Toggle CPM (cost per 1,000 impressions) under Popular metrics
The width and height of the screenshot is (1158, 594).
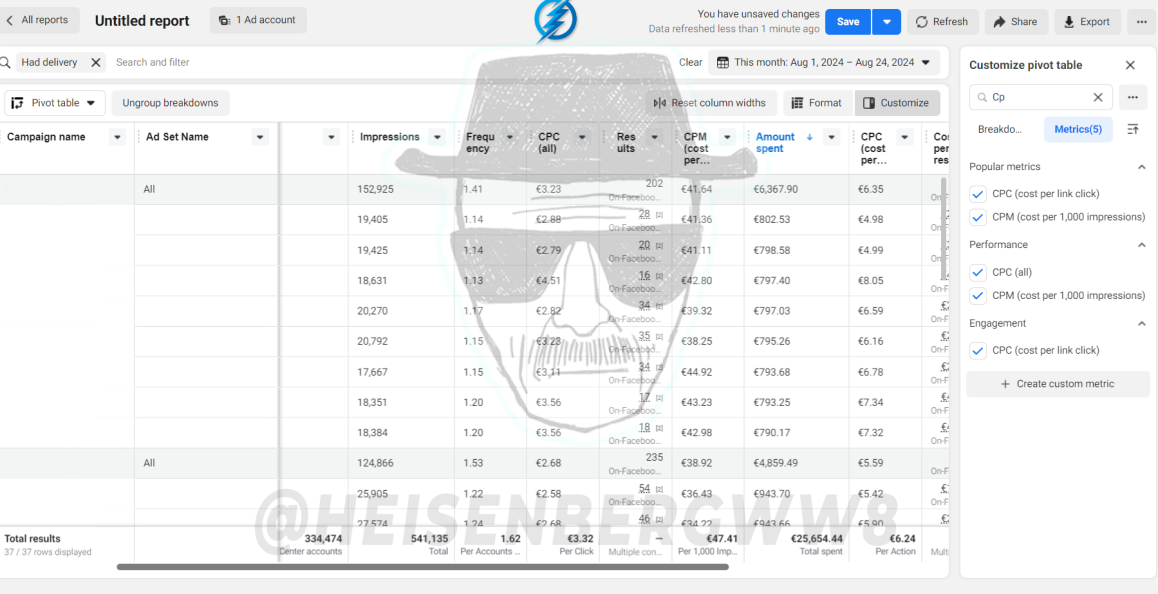pos(978,217)
